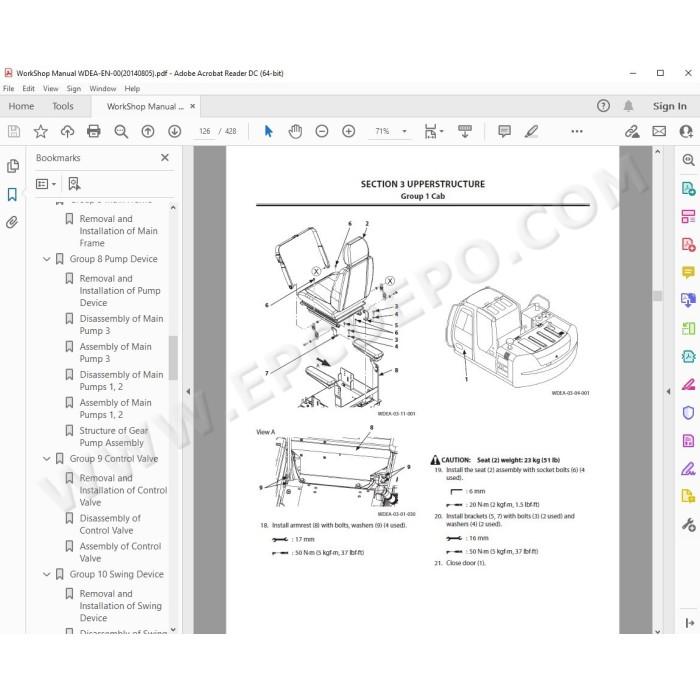The height and width of the screenshot is (700, 700).
Task: Print the document
Action: [x=94, y=131]
